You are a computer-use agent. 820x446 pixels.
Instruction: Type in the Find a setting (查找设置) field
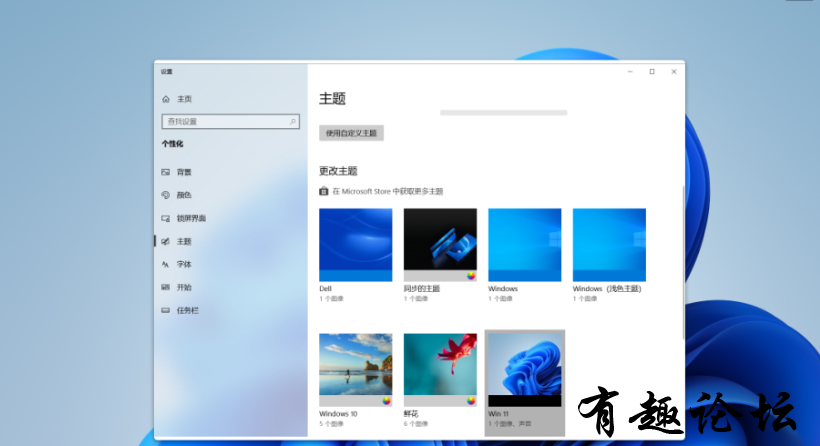coord(225,121)
